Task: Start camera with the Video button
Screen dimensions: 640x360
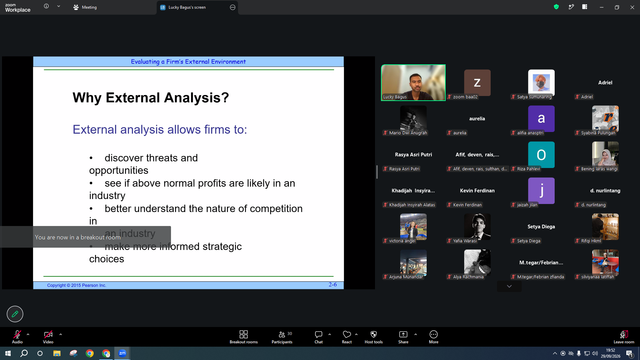Action: 48,337
